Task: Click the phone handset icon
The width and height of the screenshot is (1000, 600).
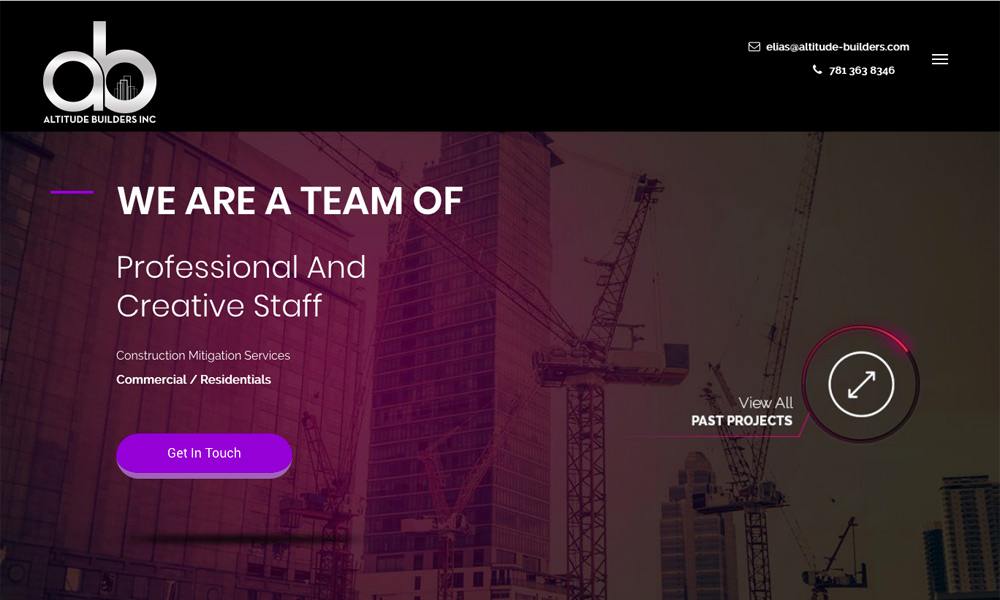Action: (817, 70)
